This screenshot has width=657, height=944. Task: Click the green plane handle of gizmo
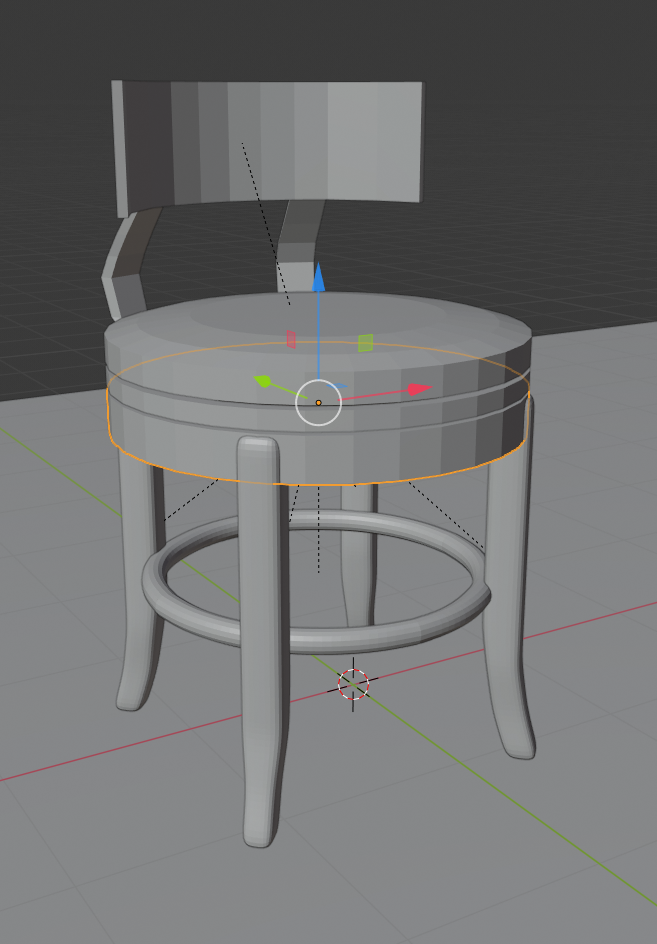pos(365,343)
